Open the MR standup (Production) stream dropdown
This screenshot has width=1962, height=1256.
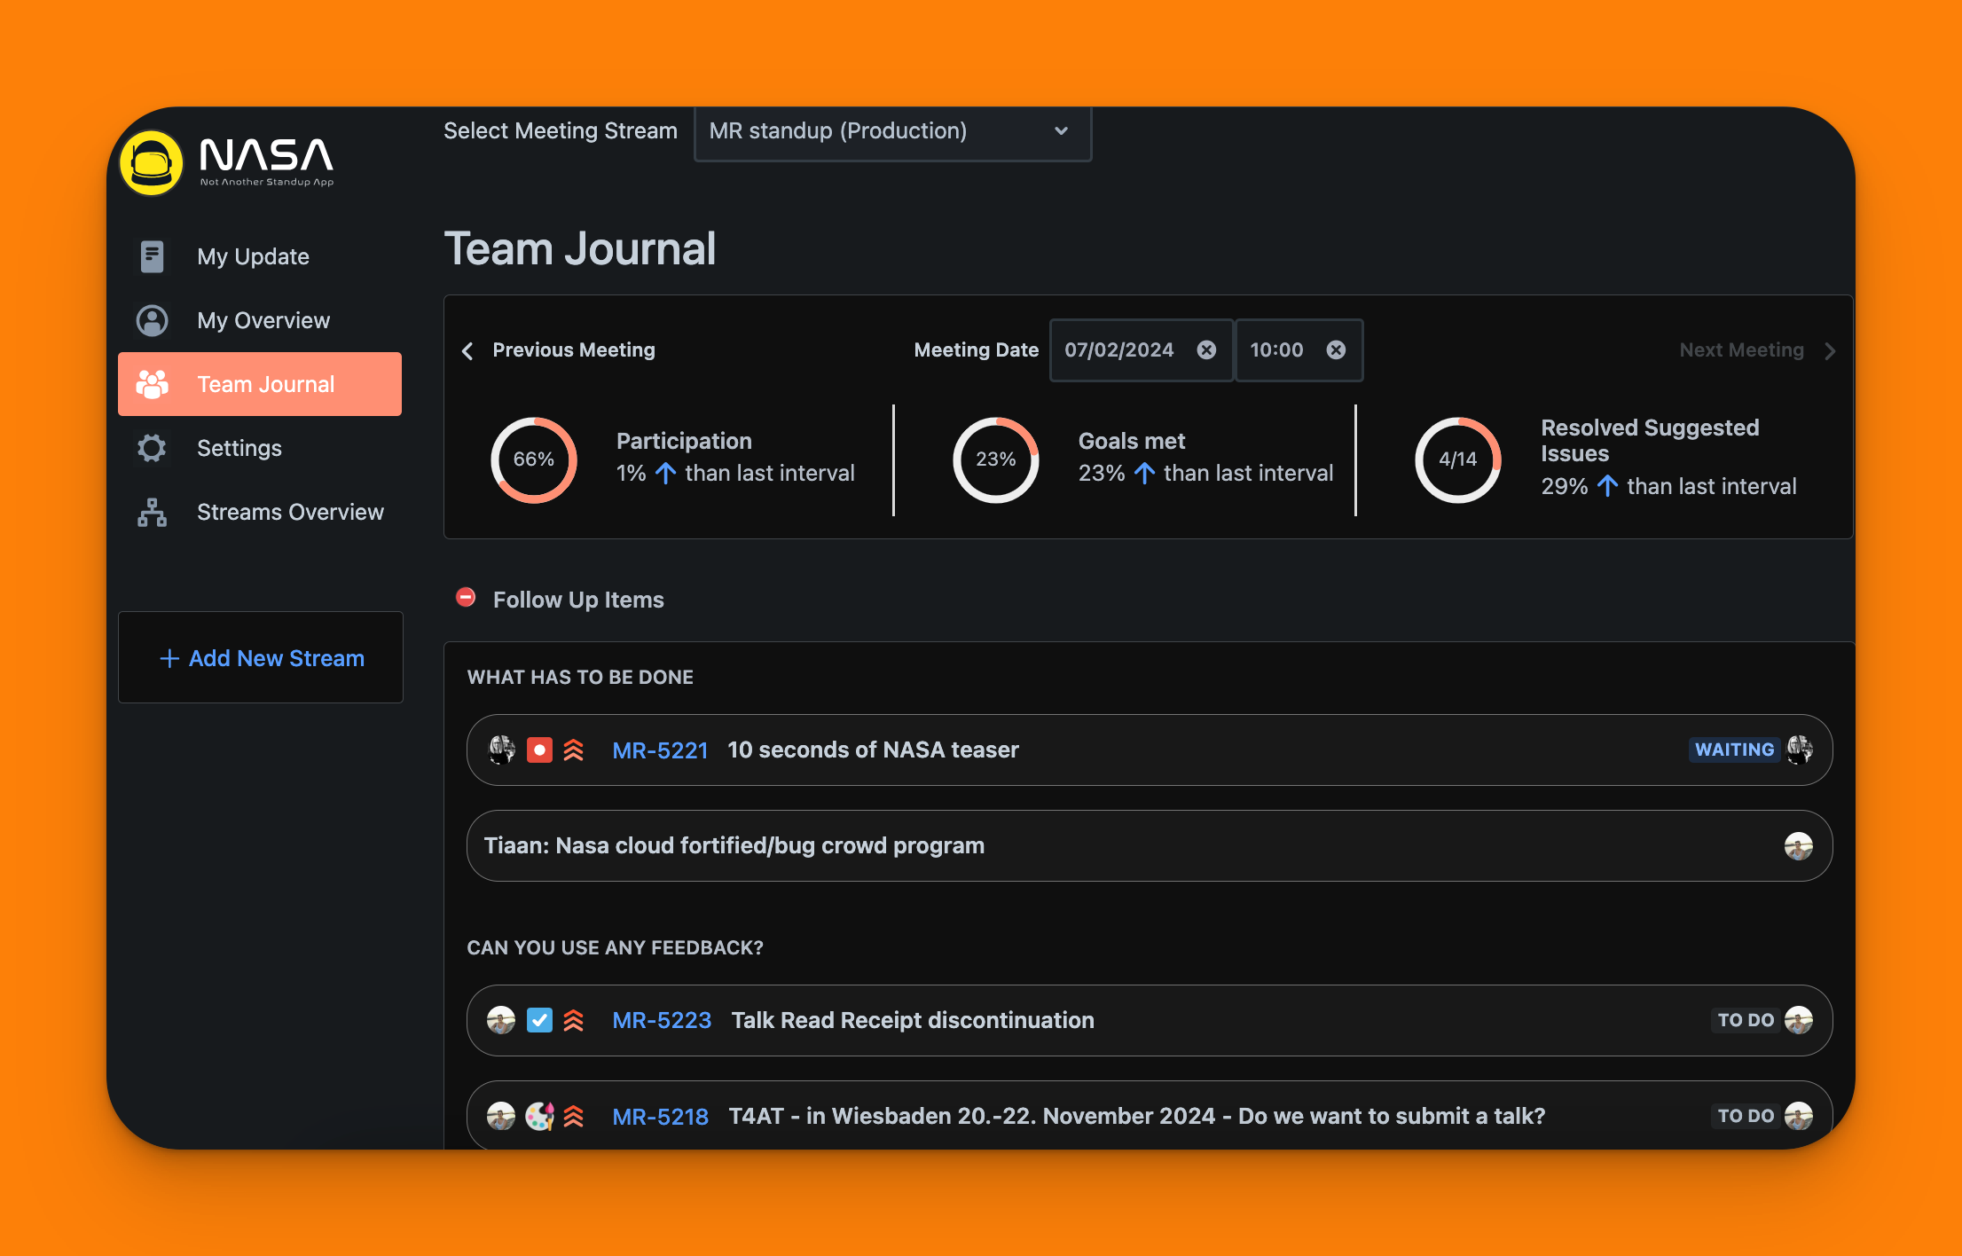(892, 132)
